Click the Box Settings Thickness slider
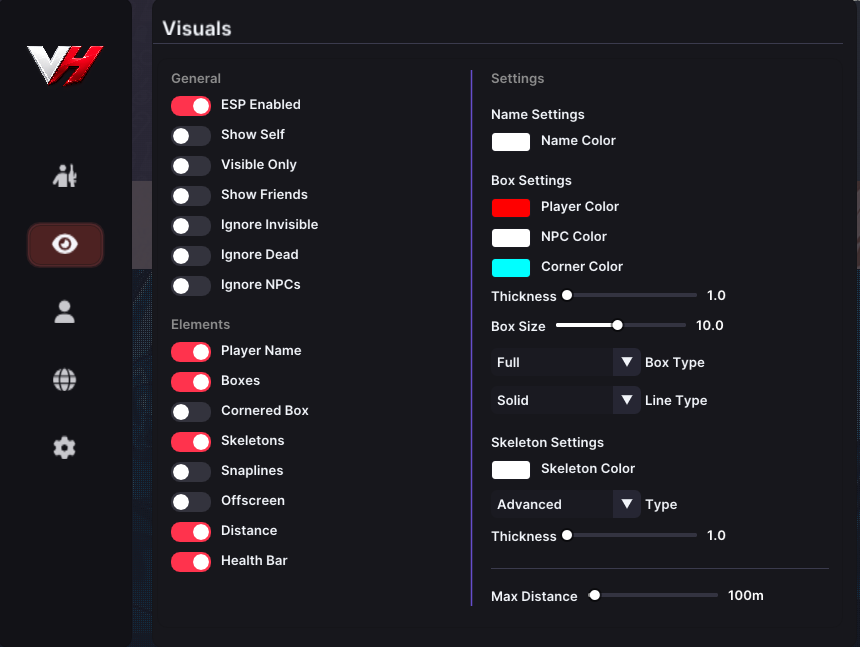Screen dimensions: 860x647 630,296
